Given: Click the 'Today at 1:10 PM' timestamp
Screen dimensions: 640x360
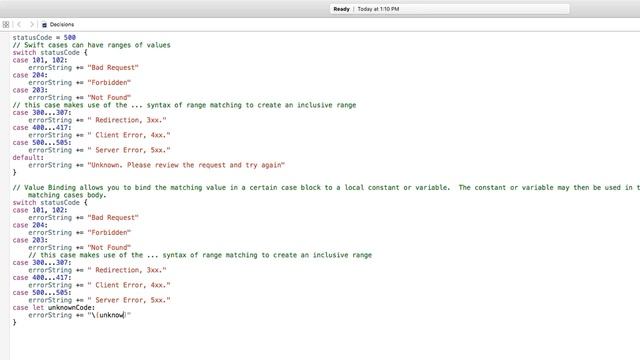Looking at the screenshot, I should click(378, 9).
